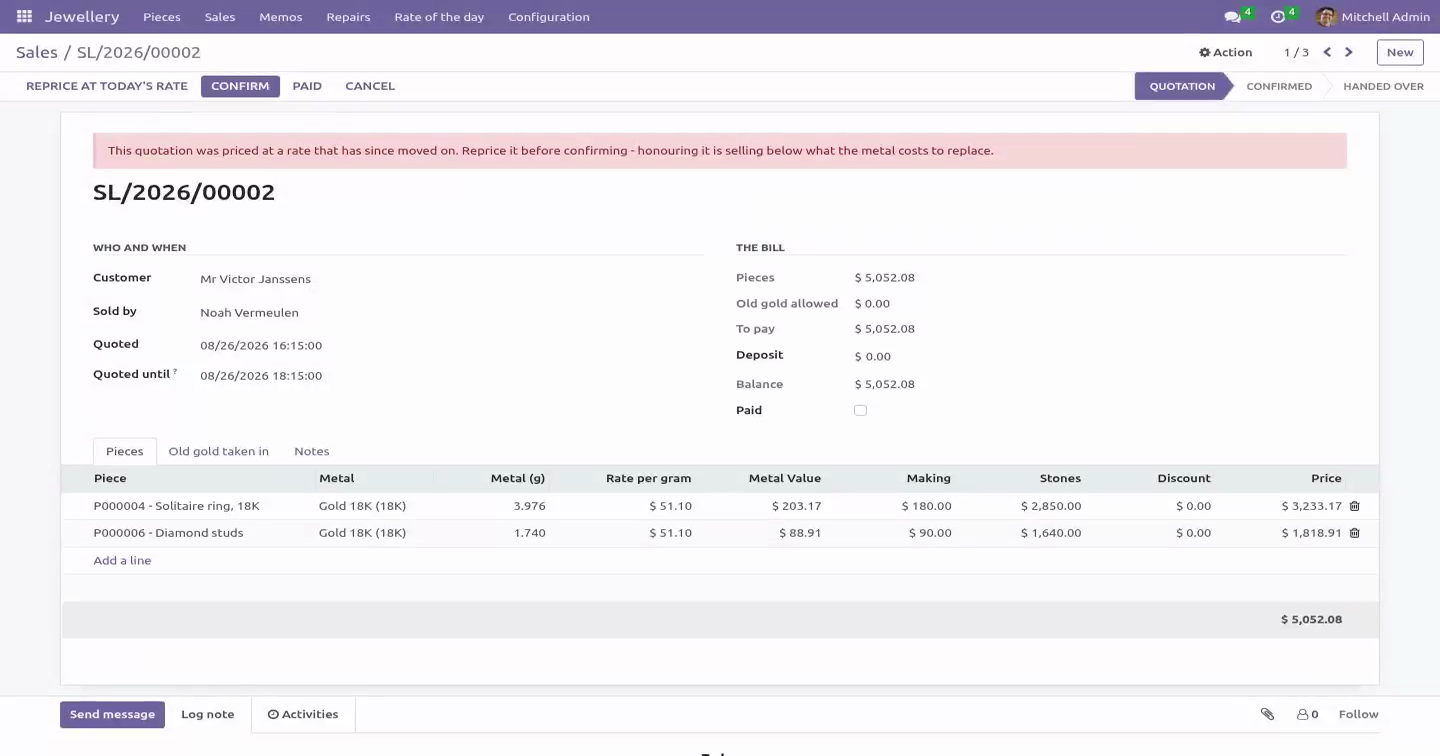1440x756 pixels.
Task: Click Add a line link
Action: point(122,561)
